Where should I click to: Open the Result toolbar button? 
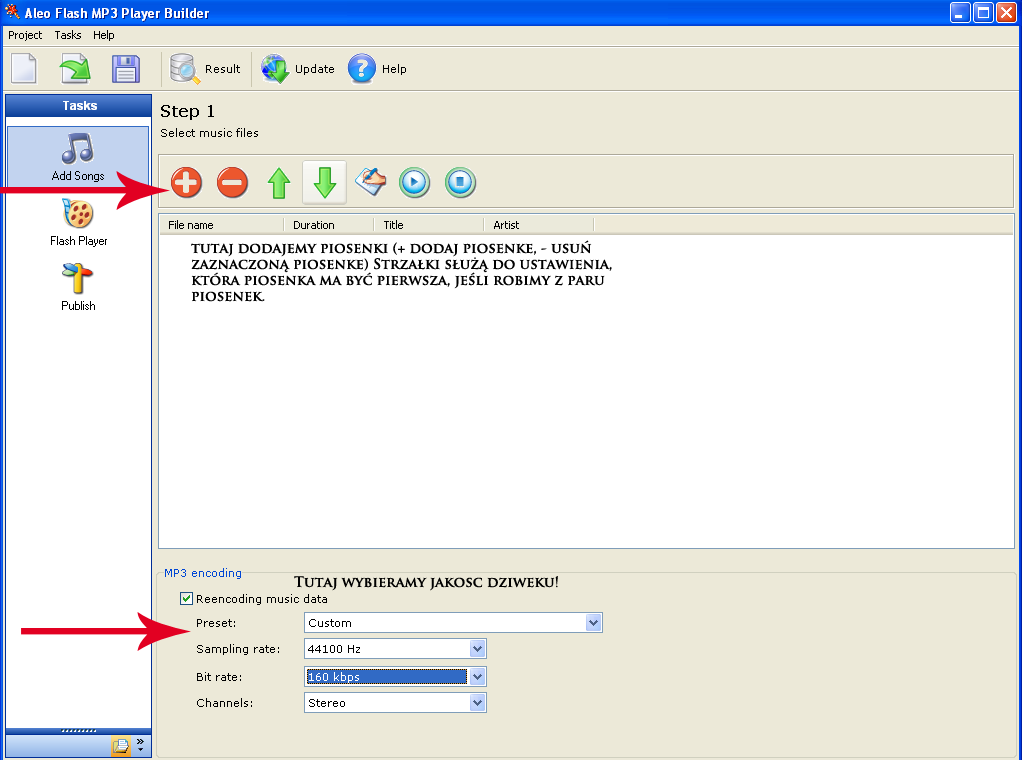pyautogui.click(x=205, y=68)
